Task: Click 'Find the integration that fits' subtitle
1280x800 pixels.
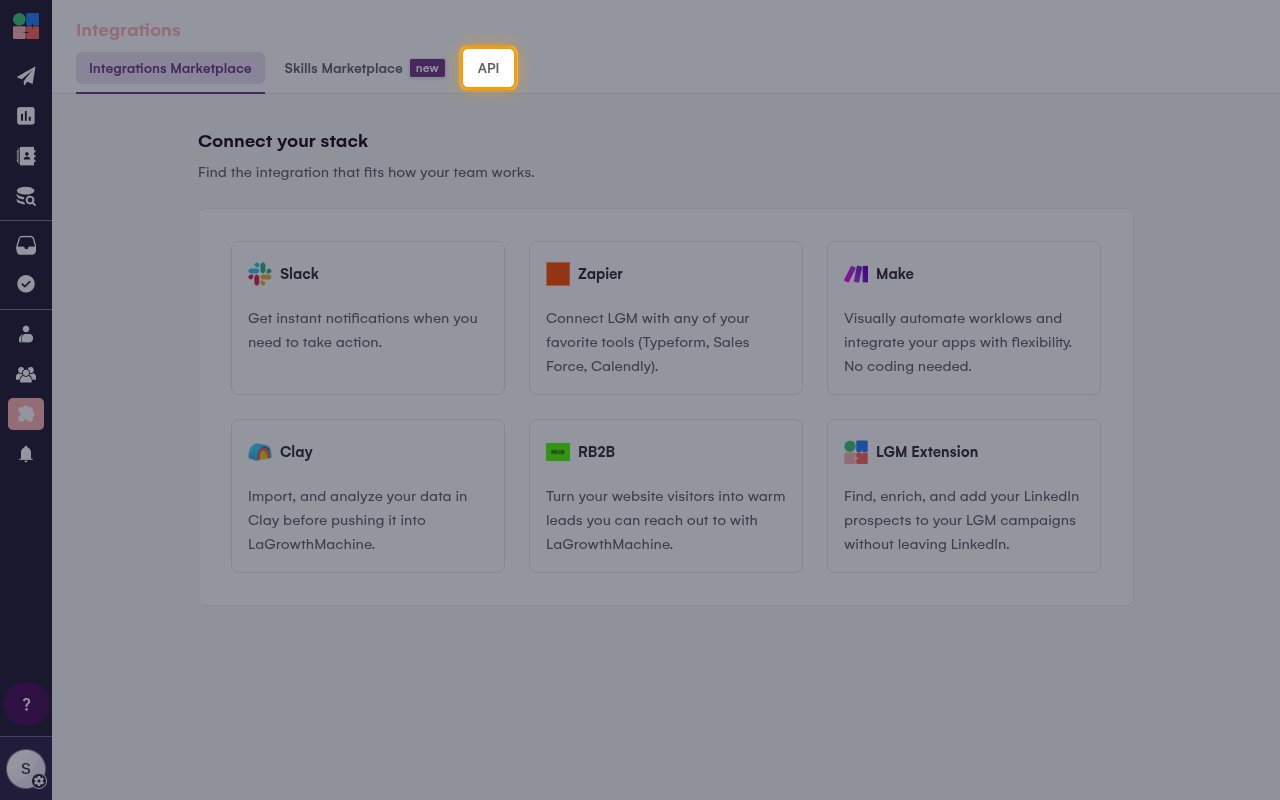Action: 366,172
